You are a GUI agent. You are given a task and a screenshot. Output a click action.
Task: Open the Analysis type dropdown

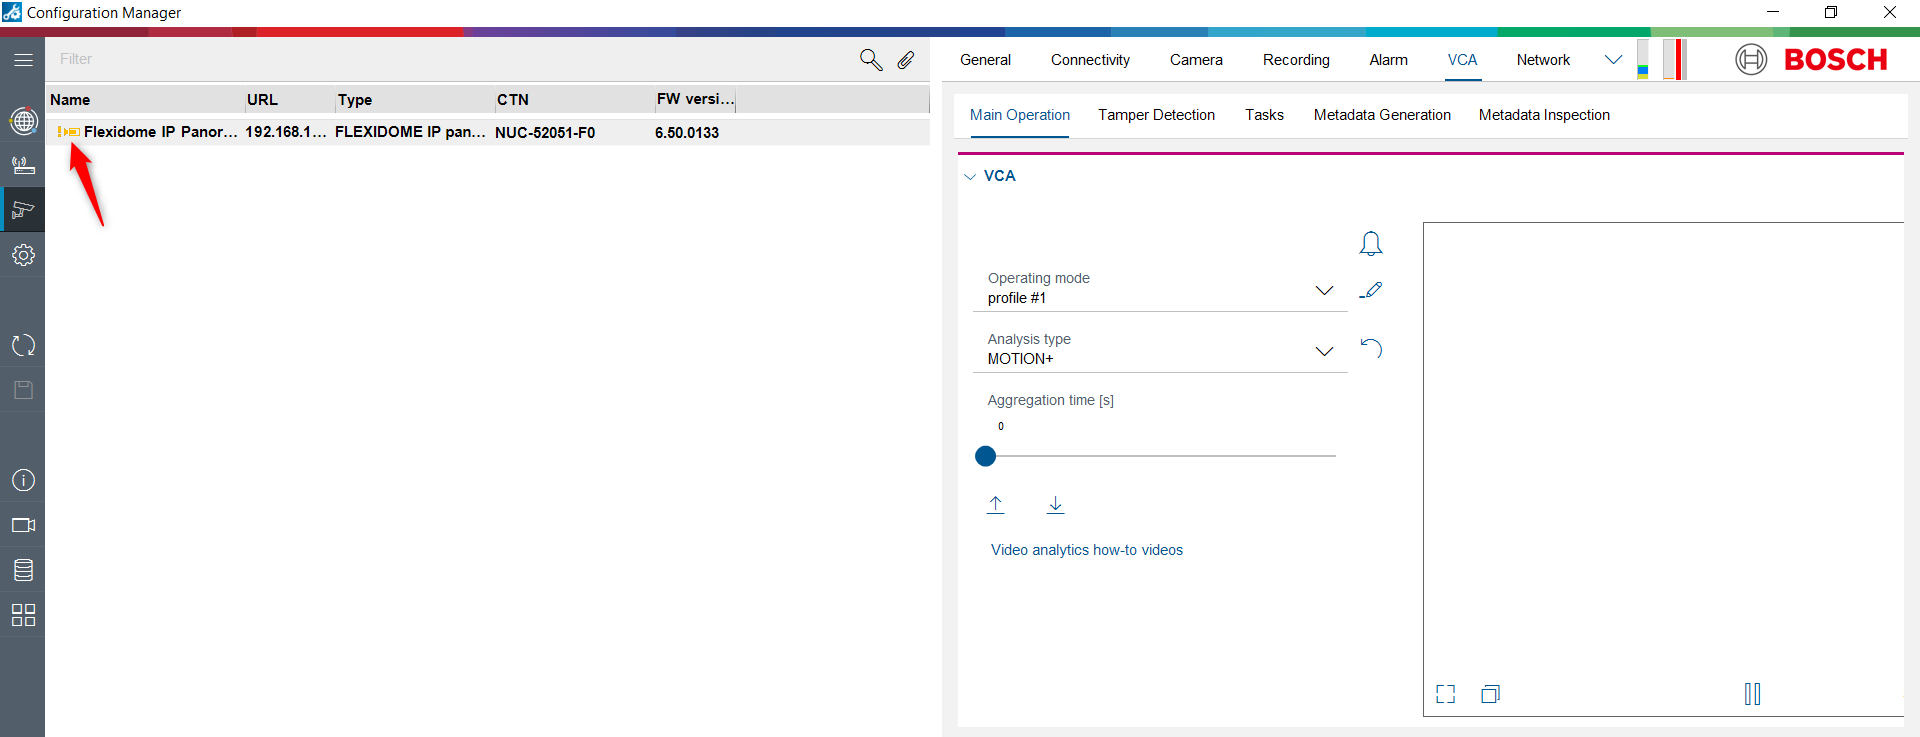pyautogui.click(x=1324, y=351)
